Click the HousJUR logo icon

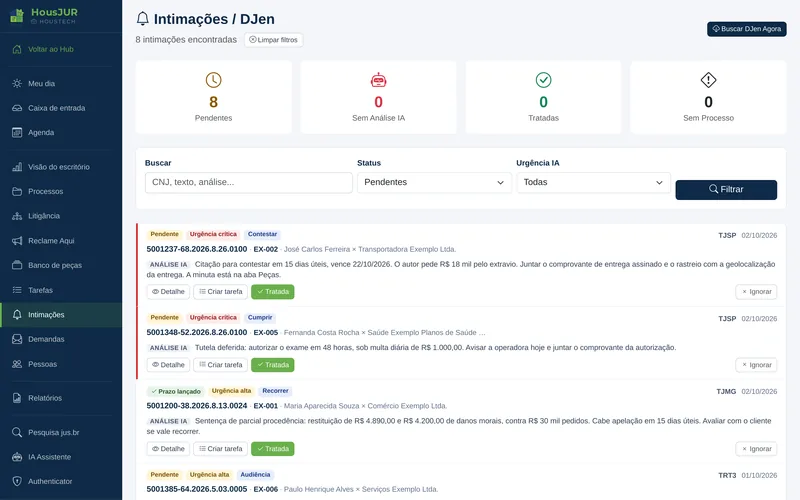point(17,16)
